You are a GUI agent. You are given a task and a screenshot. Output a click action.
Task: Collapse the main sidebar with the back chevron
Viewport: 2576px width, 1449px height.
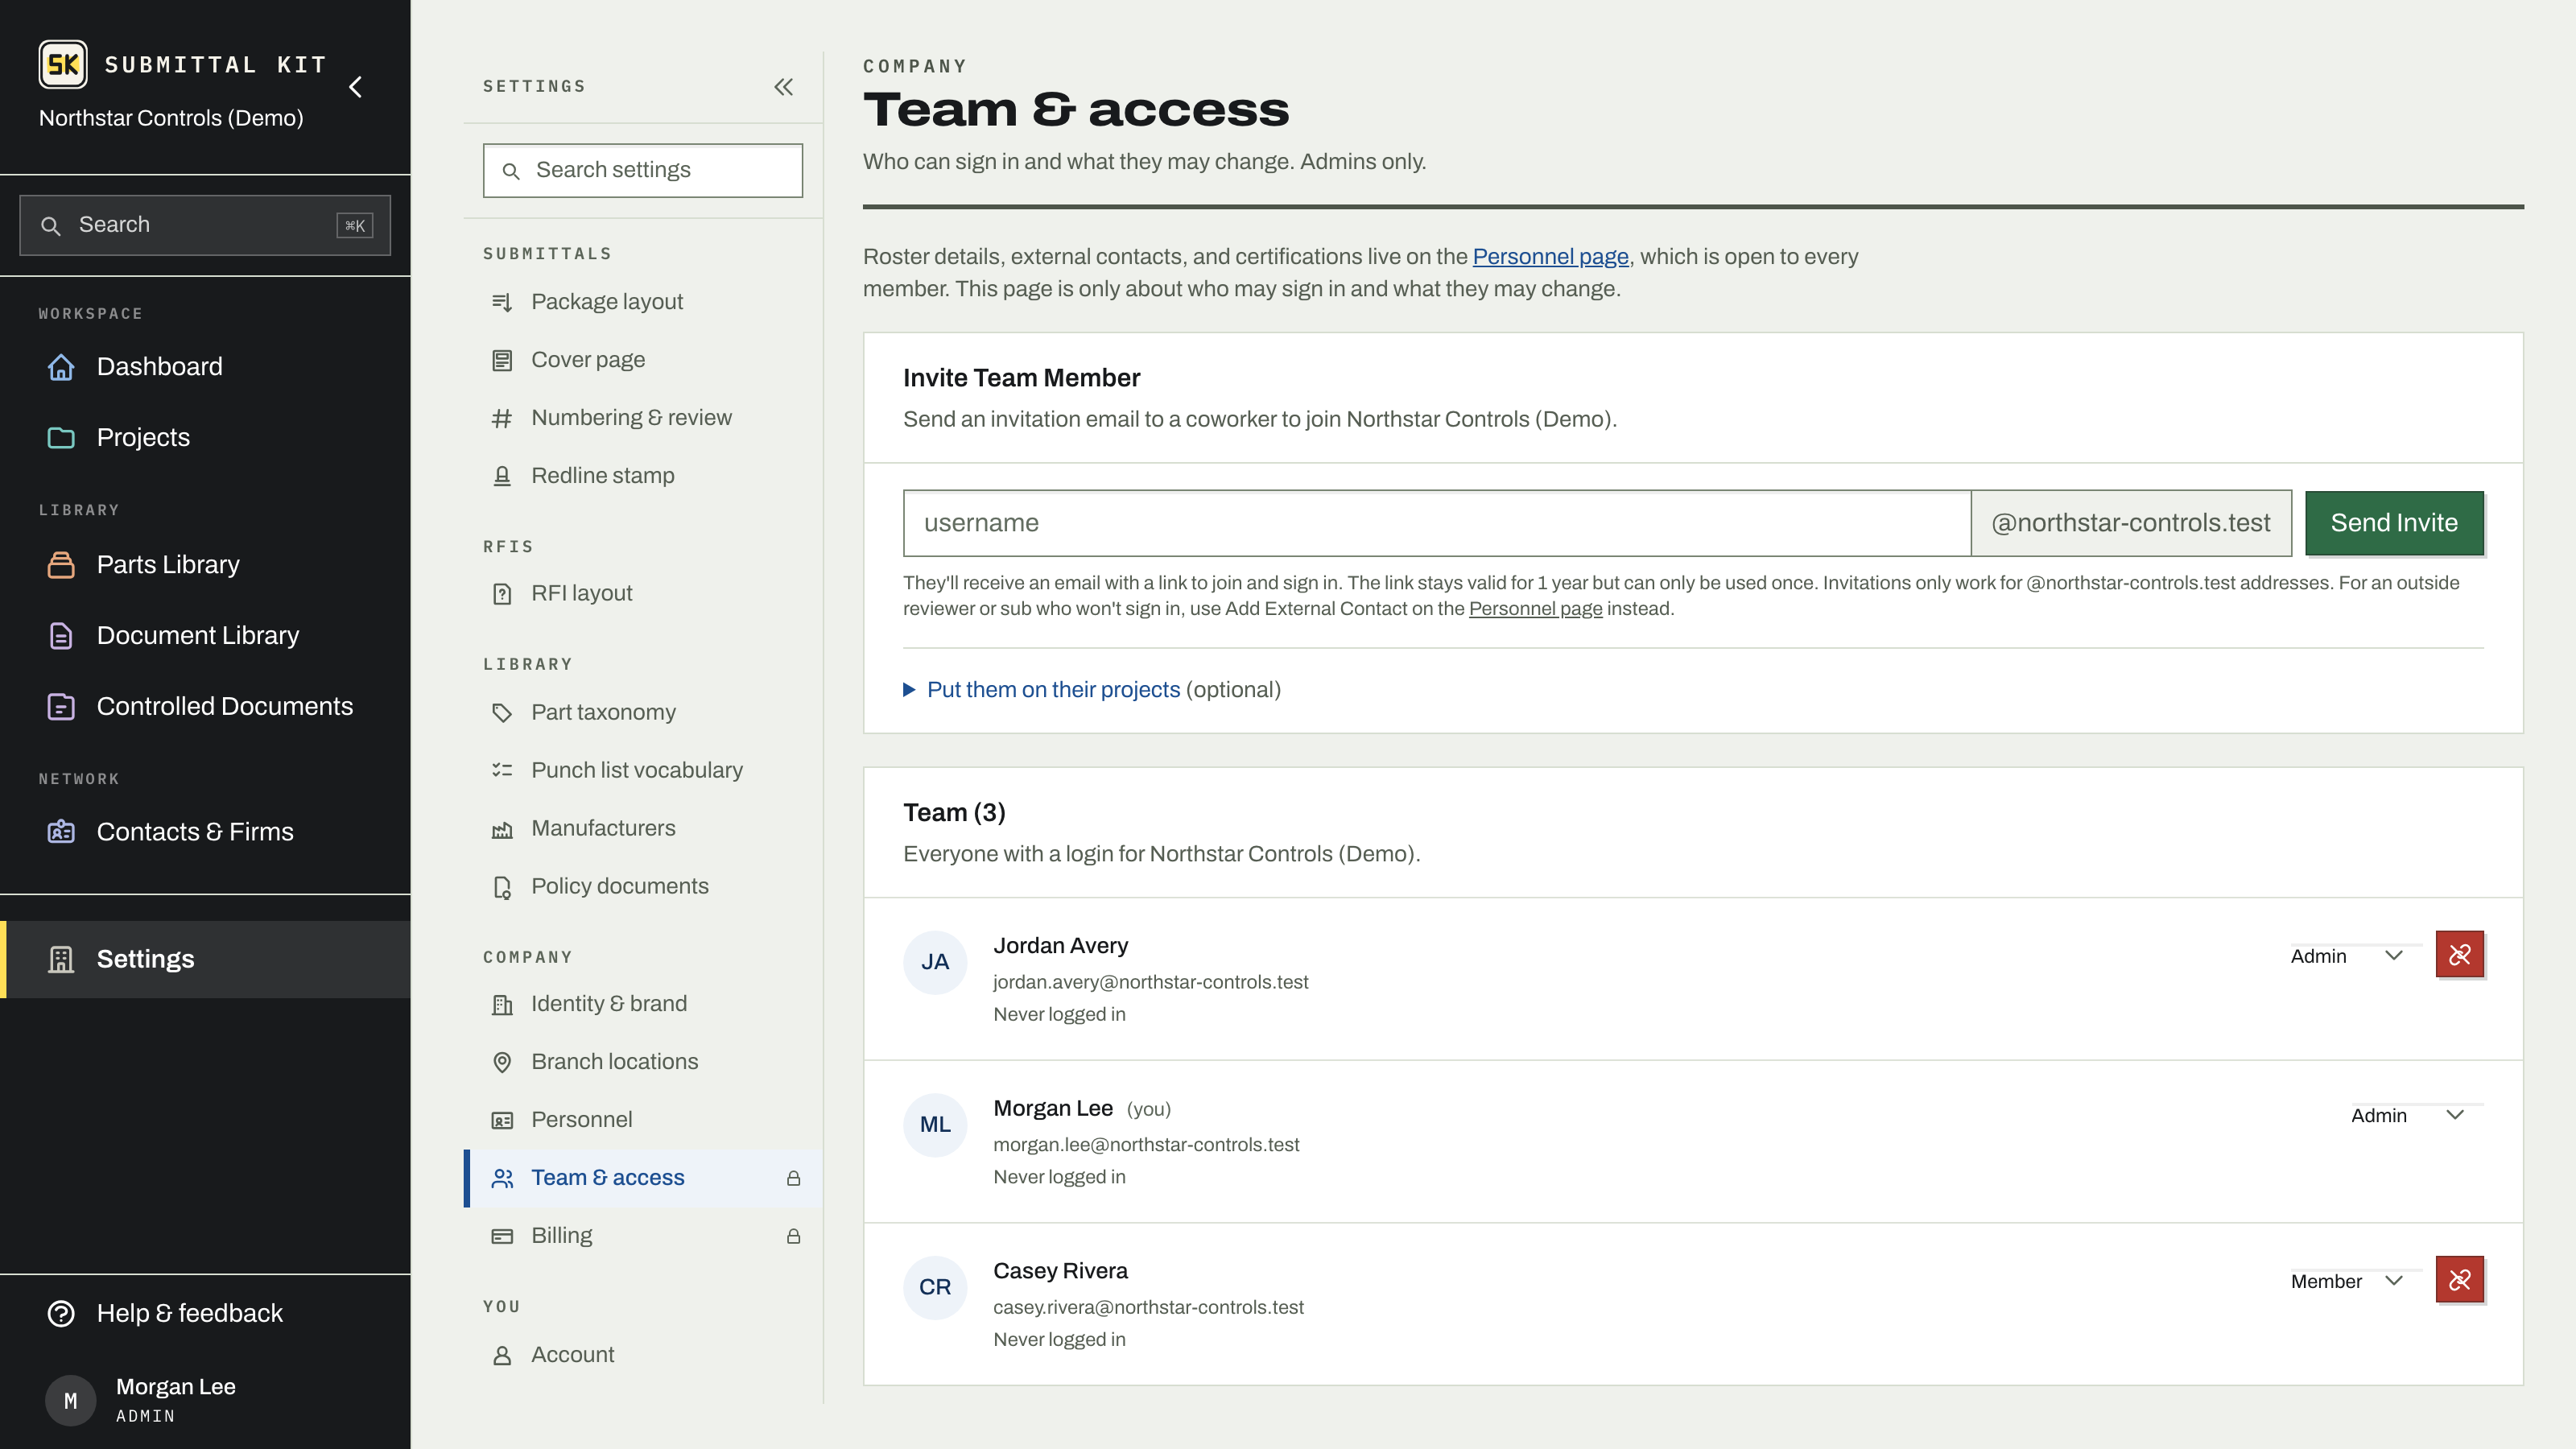(355, 87)
